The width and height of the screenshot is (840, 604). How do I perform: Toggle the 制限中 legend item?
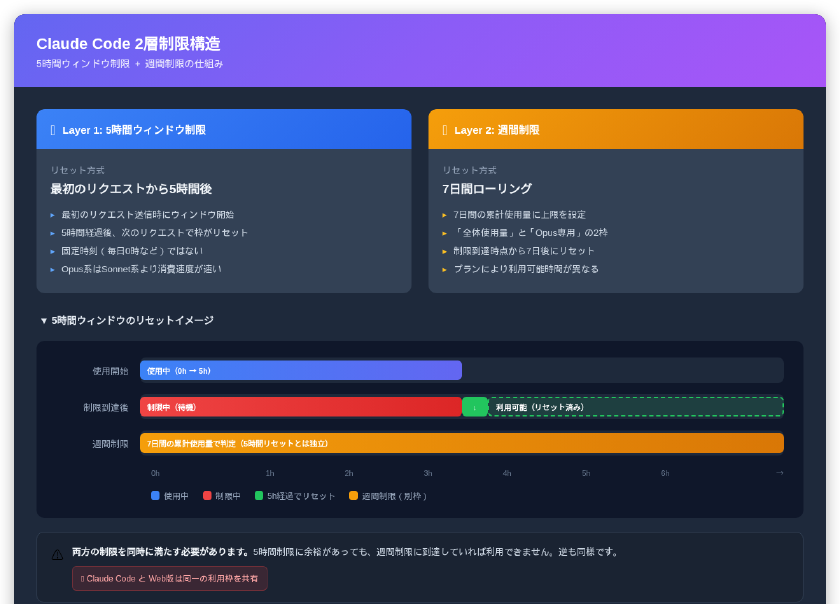tap(224, 496)
